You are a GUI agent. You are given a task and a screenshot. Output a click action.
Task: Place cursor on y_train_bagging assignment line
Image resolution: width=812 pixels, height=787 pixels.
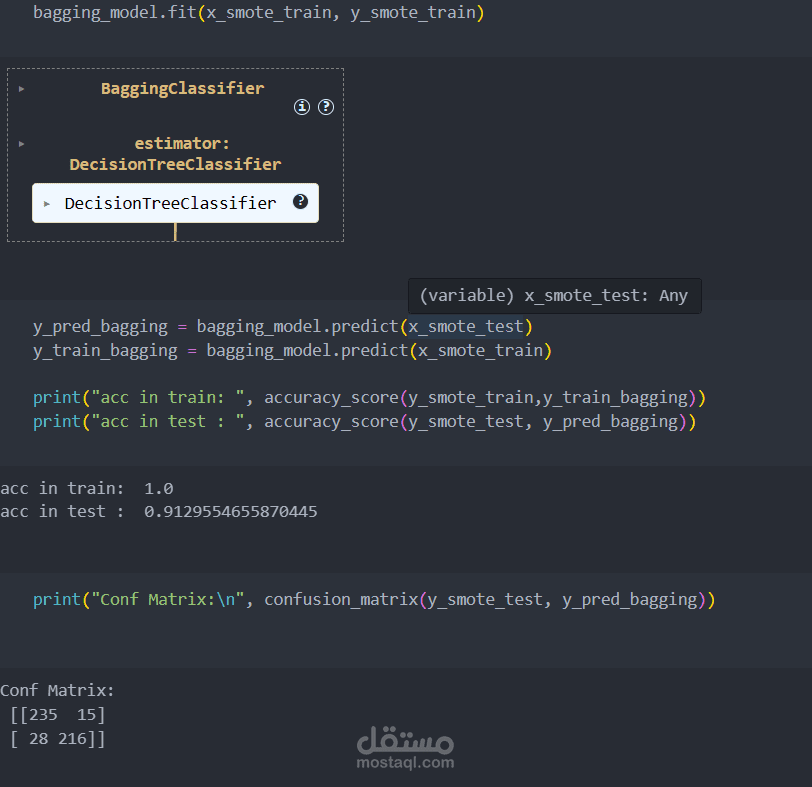(x=293, y=351)
